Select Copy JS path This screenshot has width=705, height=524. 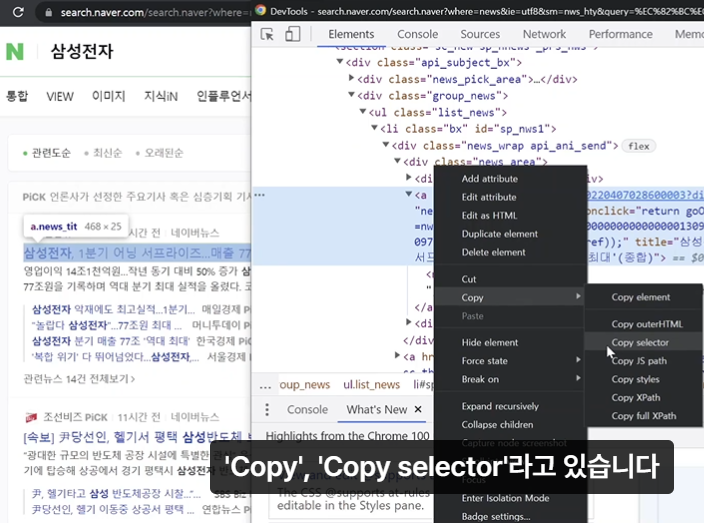(643, 361)
